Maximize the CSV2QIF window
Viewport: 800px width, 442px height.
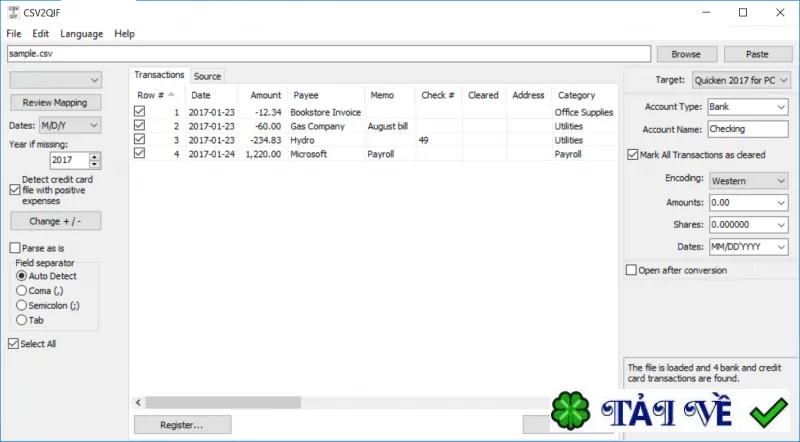click(743, 13)
